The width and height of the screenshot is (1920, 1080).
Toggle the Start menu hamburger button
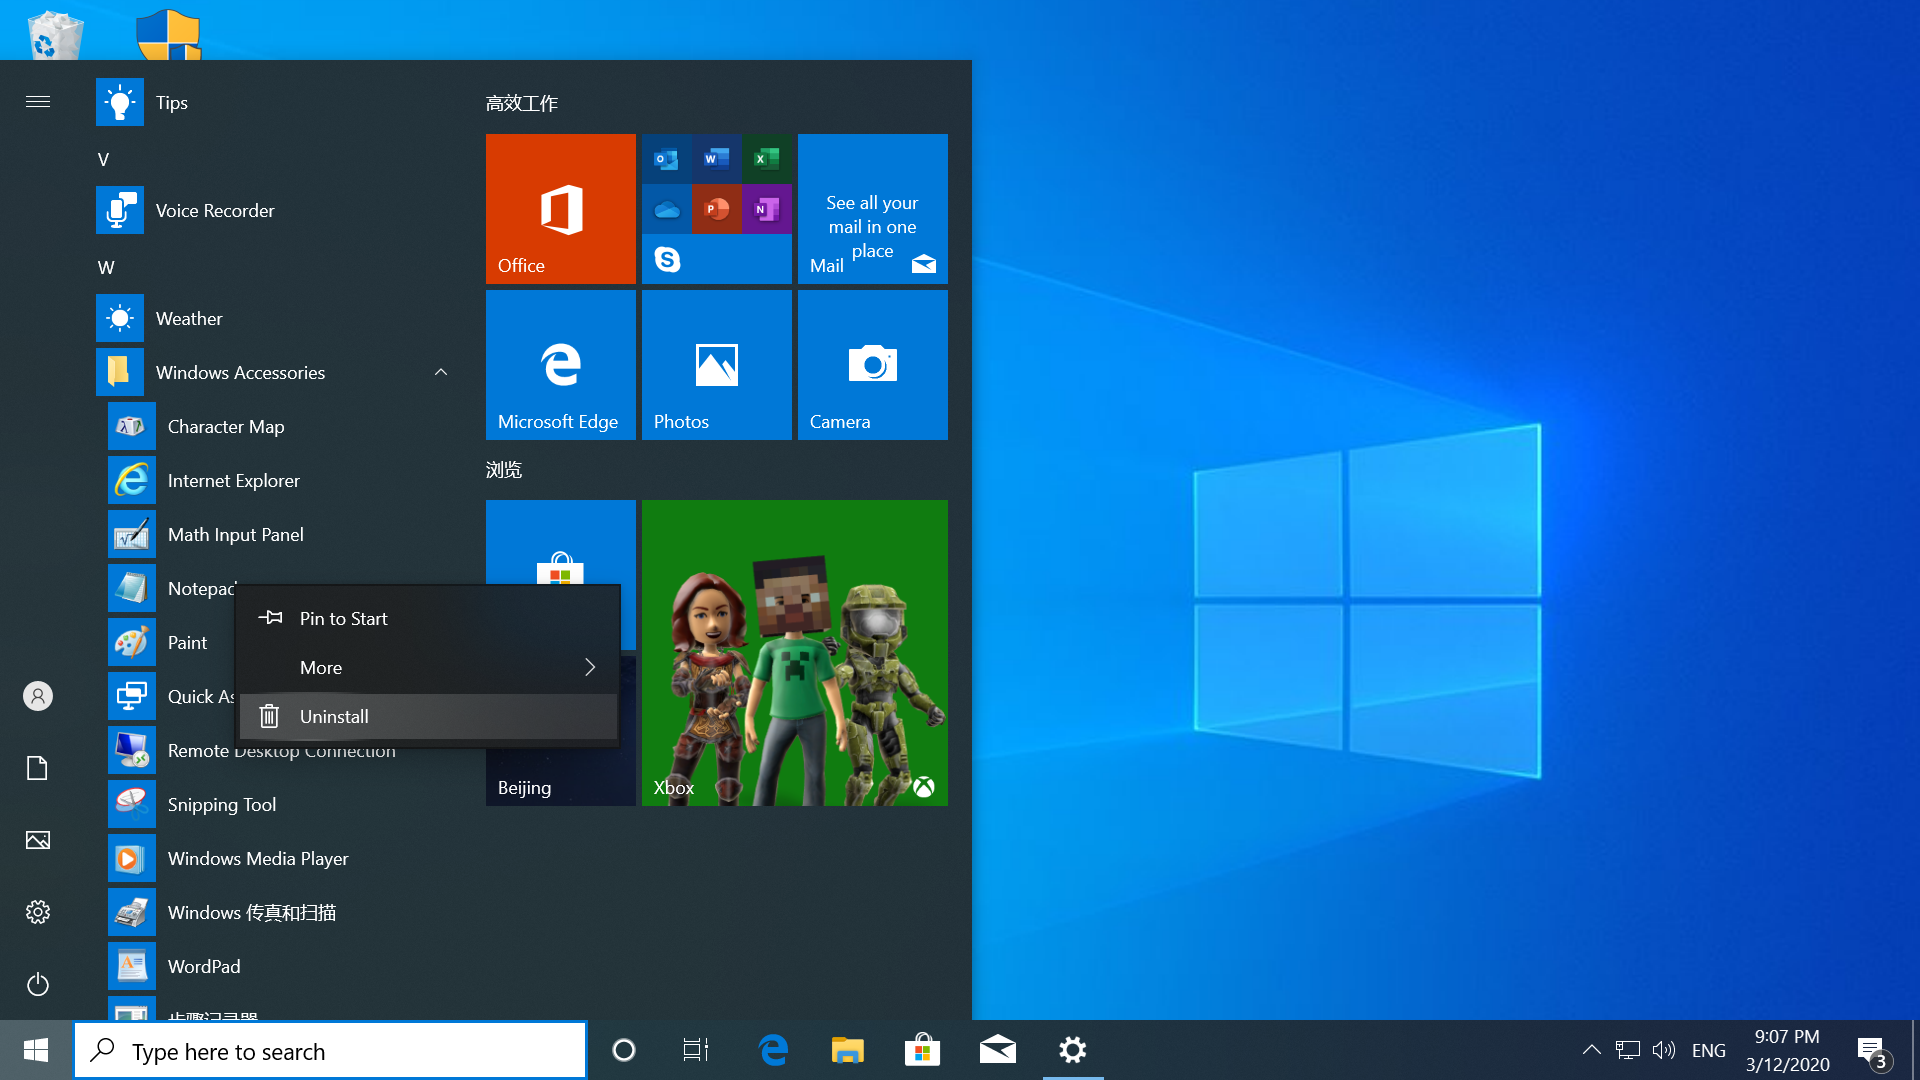tap(37, 102)
